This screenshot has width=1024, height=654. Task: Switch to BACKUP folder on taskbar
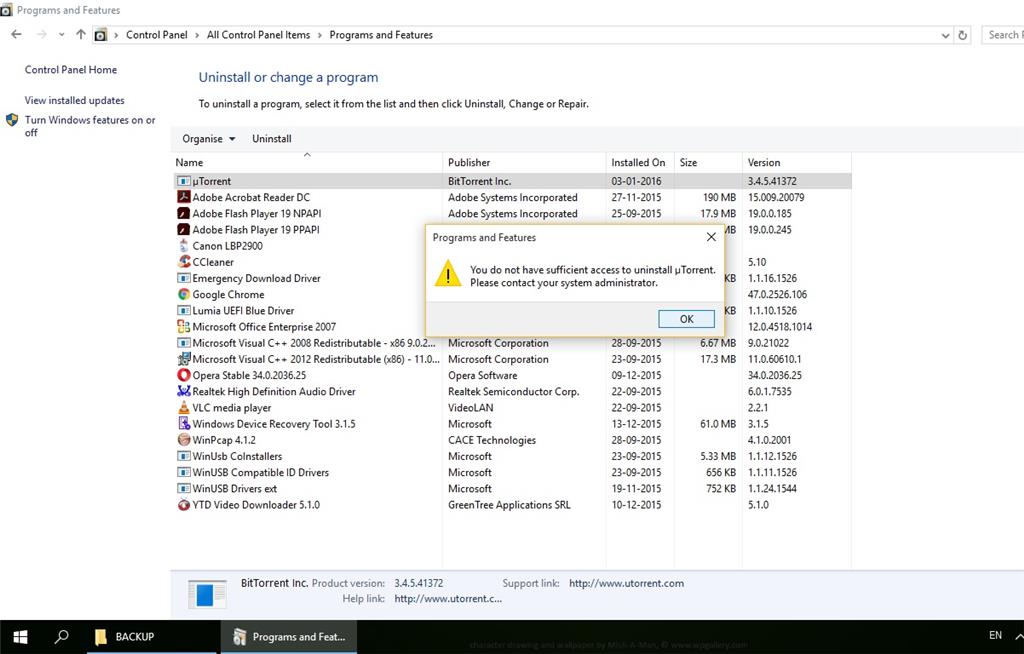coord(152,637)
